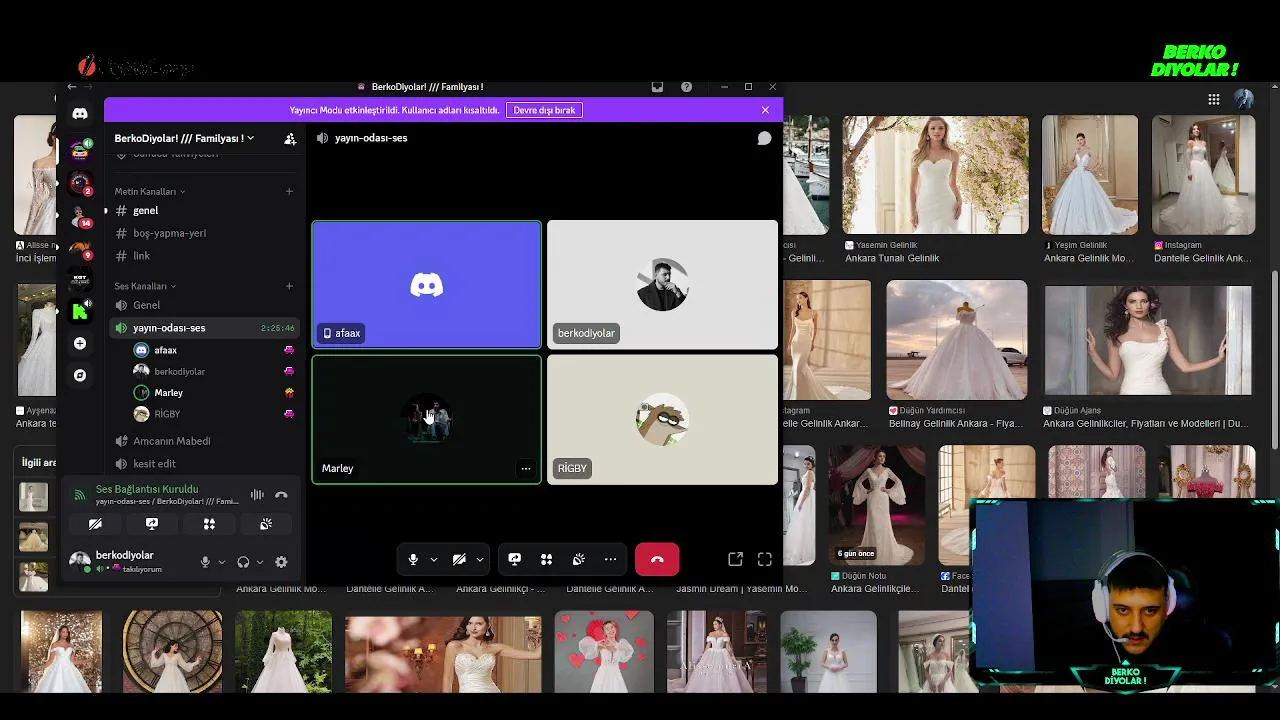Open microphone options arrow in call bar
Image resolution: width=1280 pixels, height=720 pixels.
click(x=433, y=560)
